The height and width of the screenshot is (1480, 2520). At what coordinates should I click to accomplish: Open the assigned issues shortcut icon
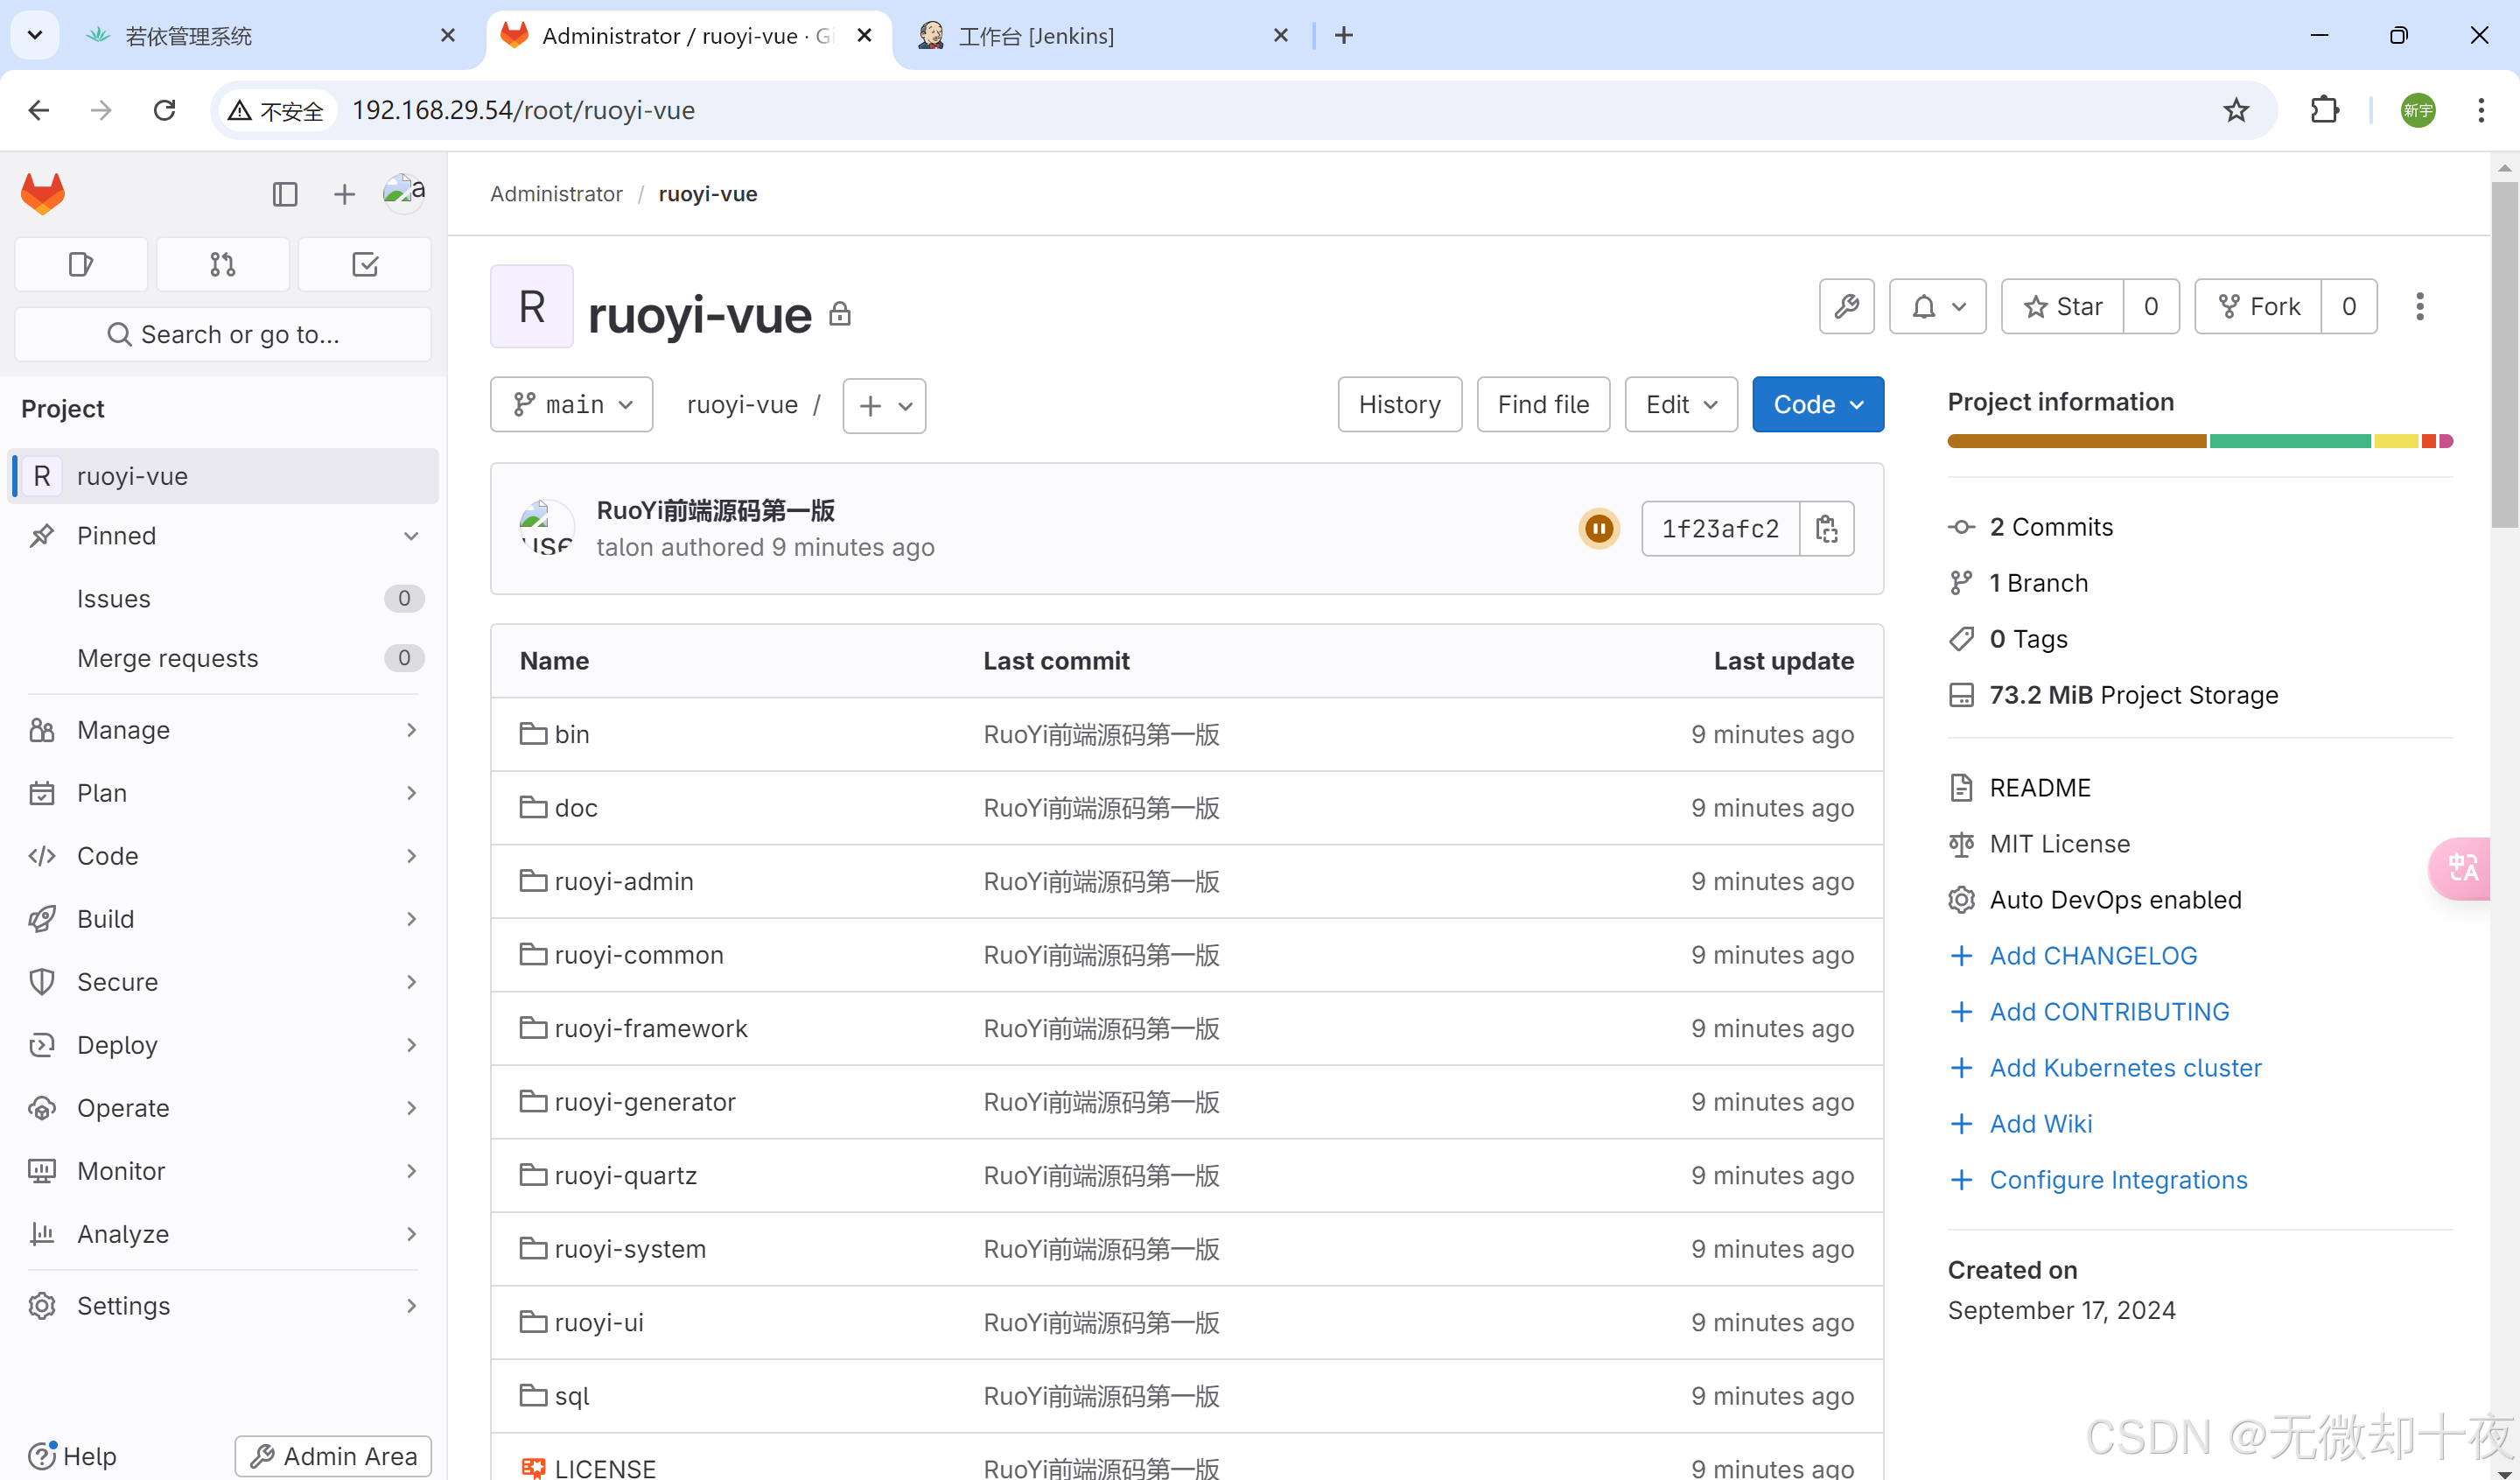tap(81, 264)
